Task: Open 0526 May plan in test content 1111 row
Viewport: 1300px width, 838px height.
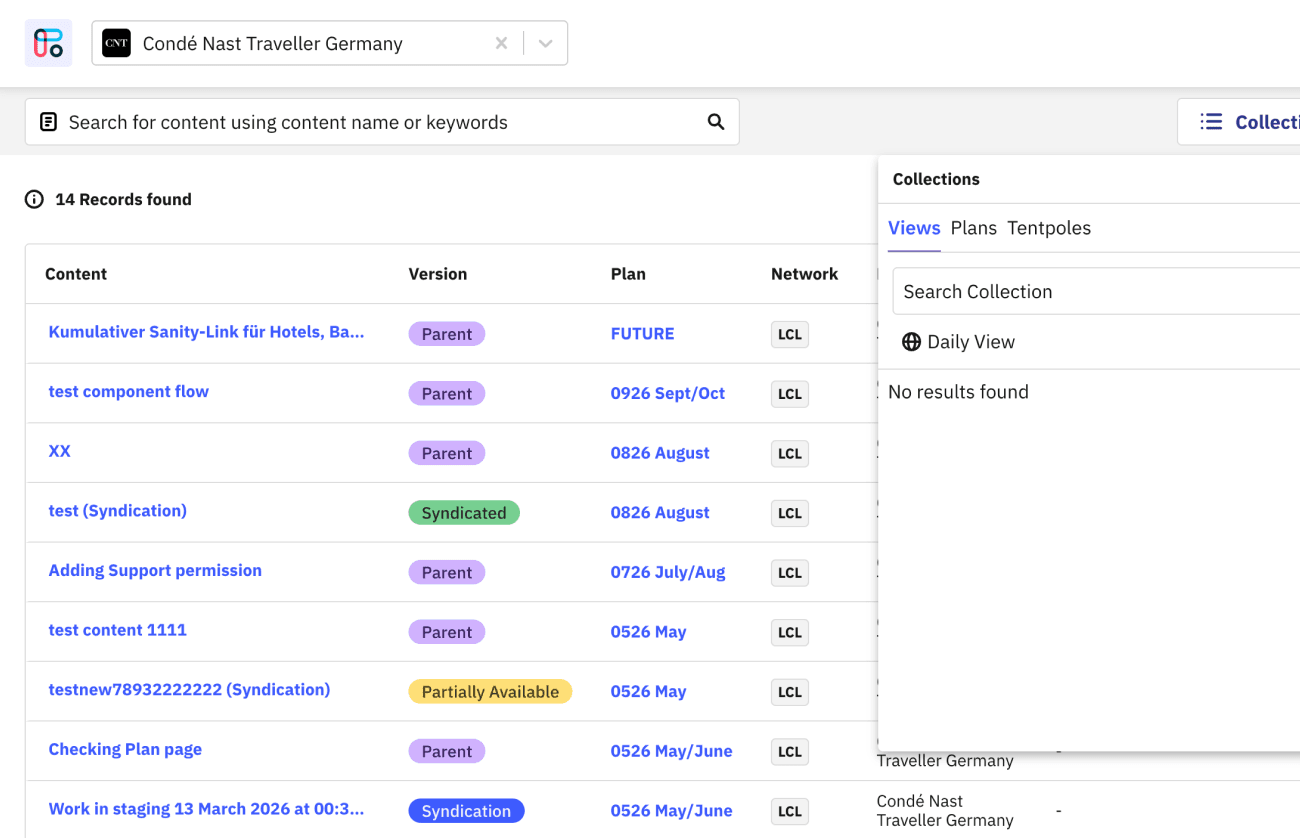Action: tap(648, 632)
